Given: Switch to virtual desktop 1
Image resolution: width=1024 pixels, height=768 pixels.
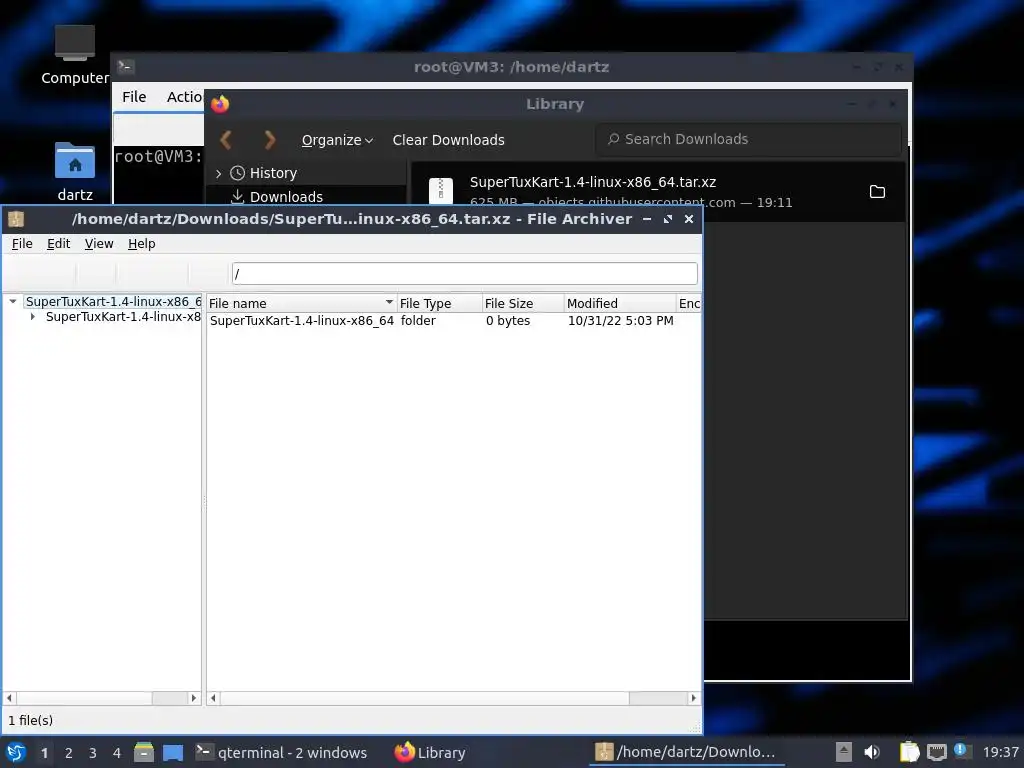Looking at the screenshot, I should tap(44, 753).
